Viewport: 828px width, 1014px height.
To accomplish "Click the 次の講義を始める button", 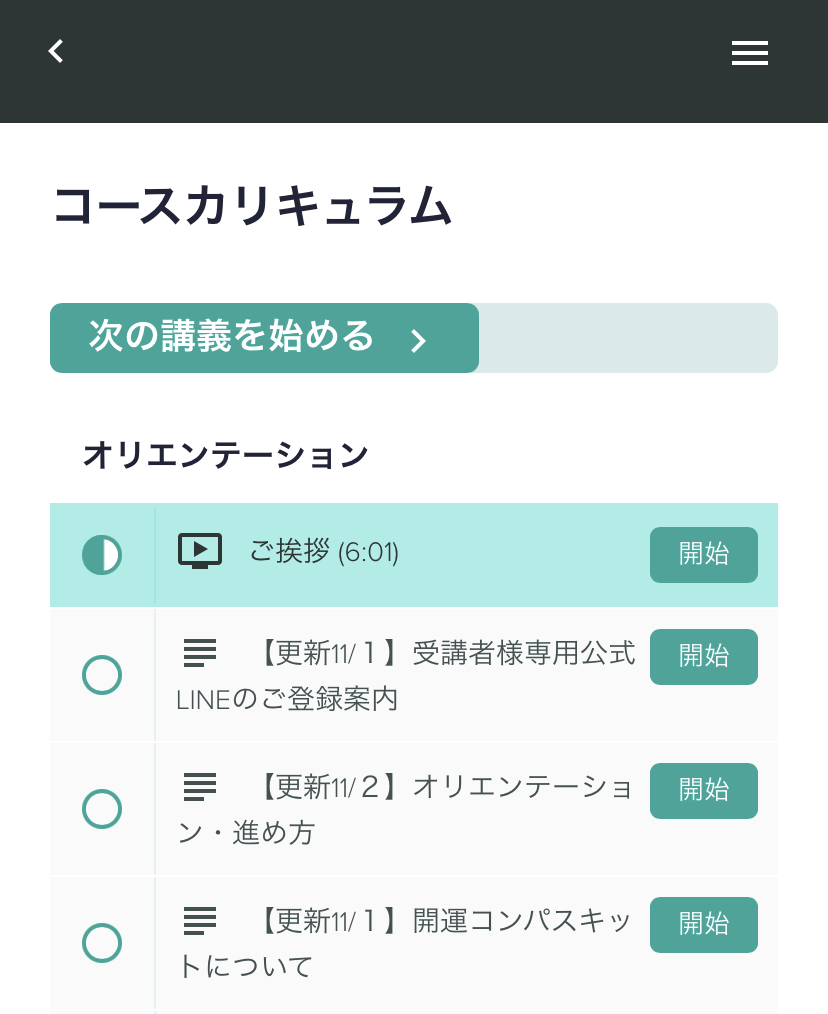I will tap(265, 338).
